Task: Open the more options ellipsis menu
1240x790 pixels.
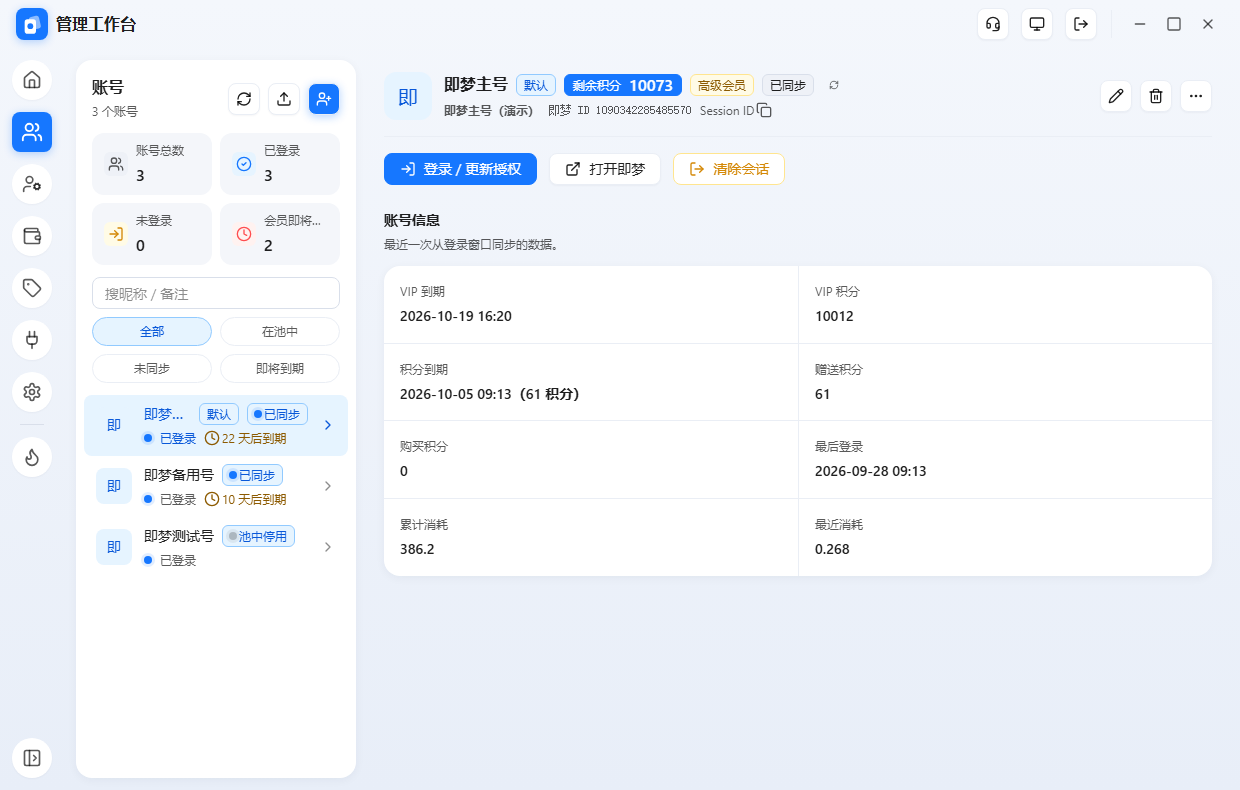Action: pyautogui.click(x=1196, y=96)
